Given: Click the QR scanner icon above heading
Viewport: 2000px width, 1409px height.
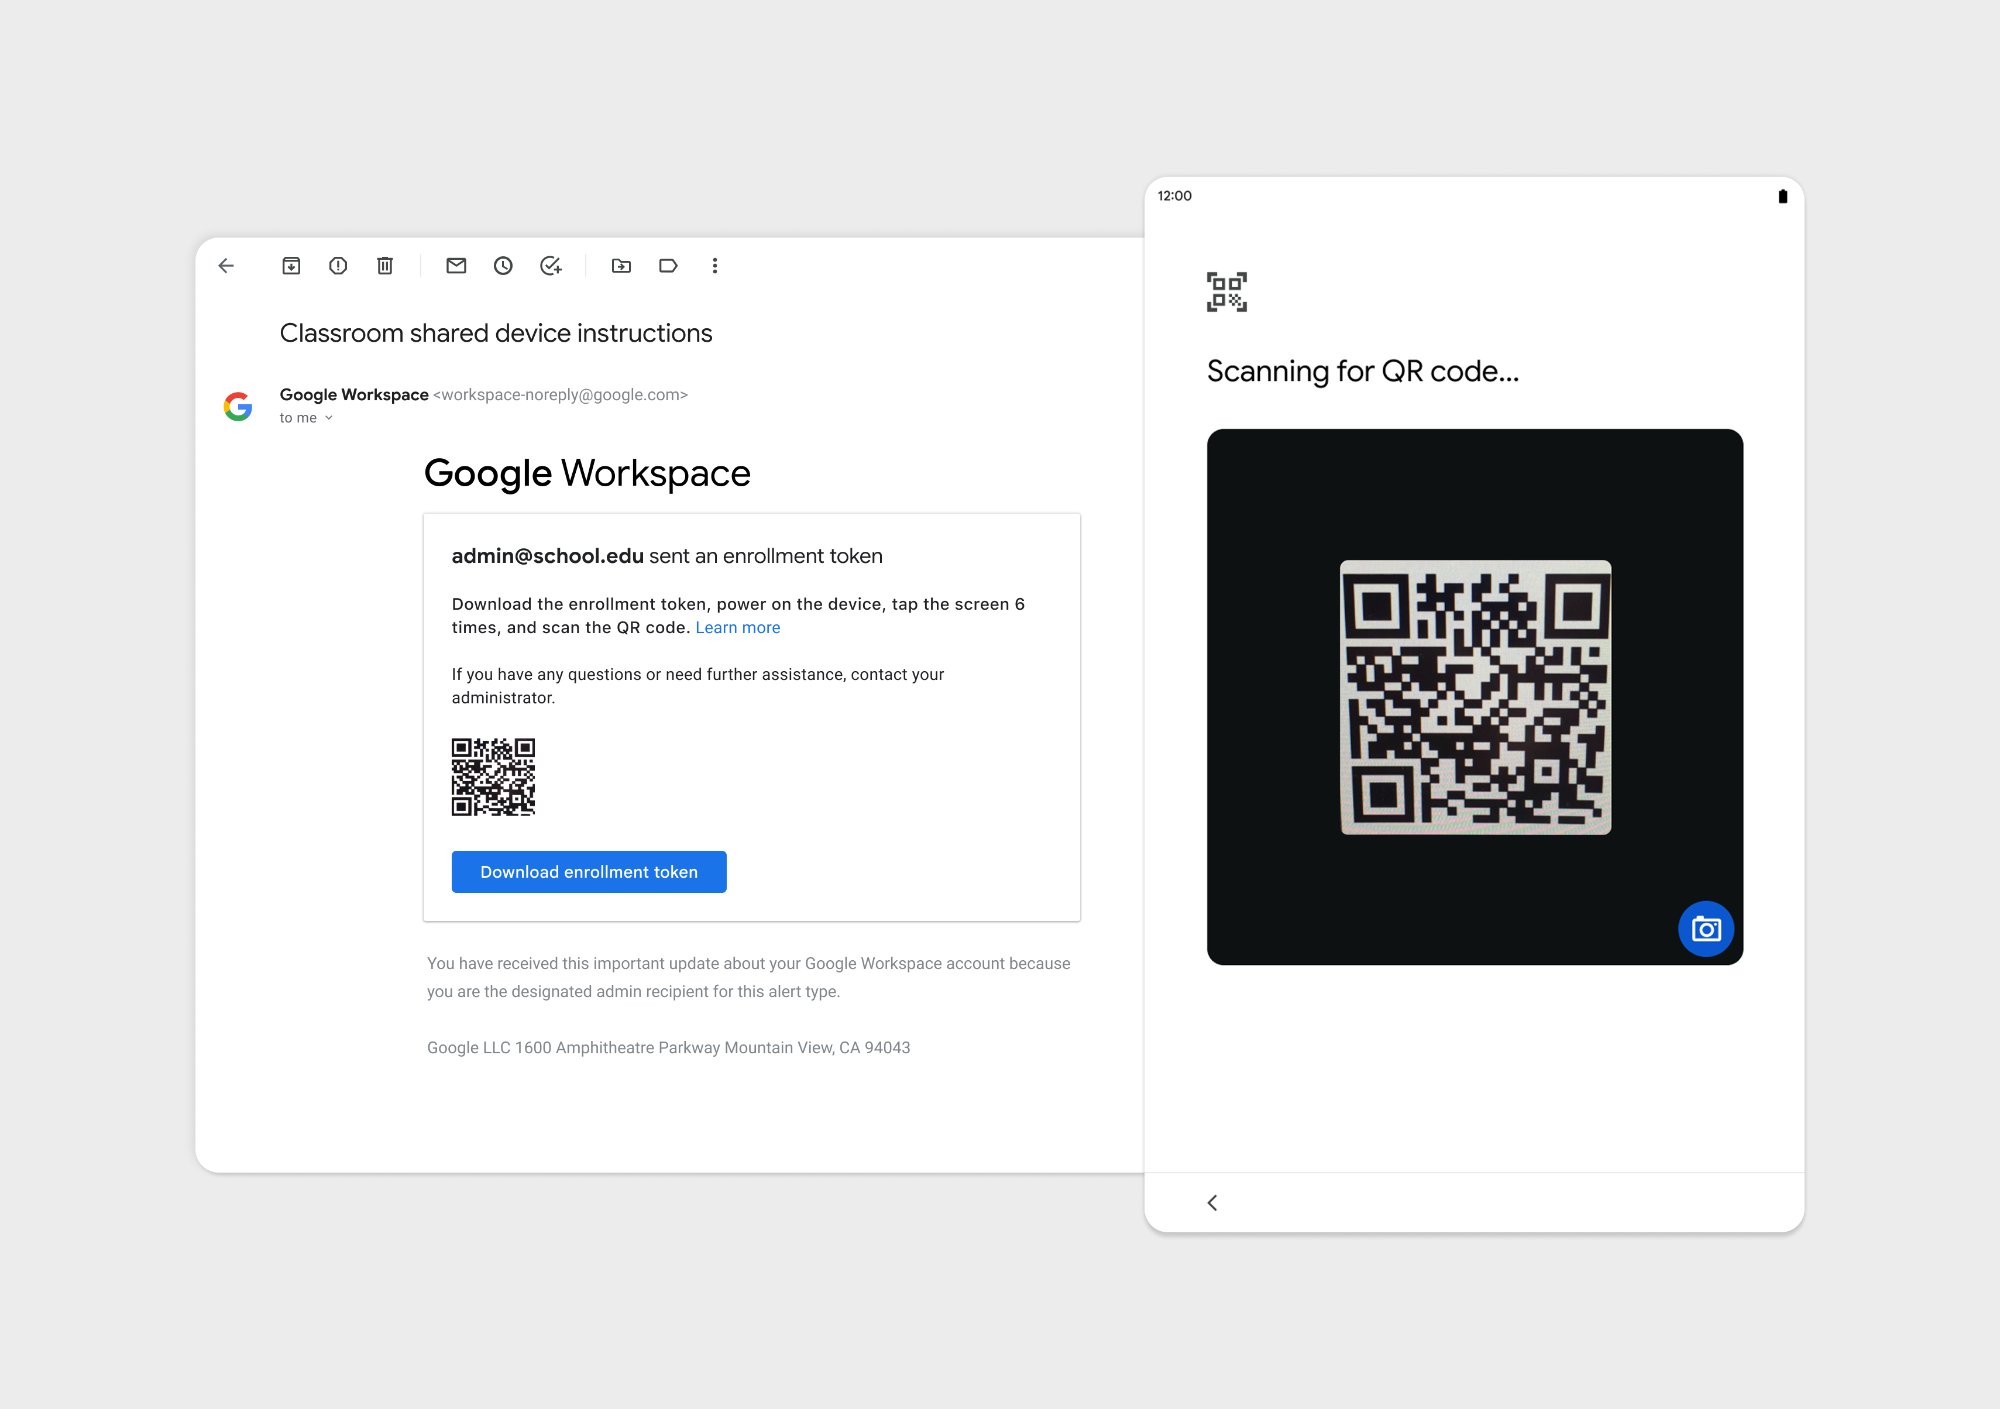Looking at the screenshot, I should pos(1227,292).
